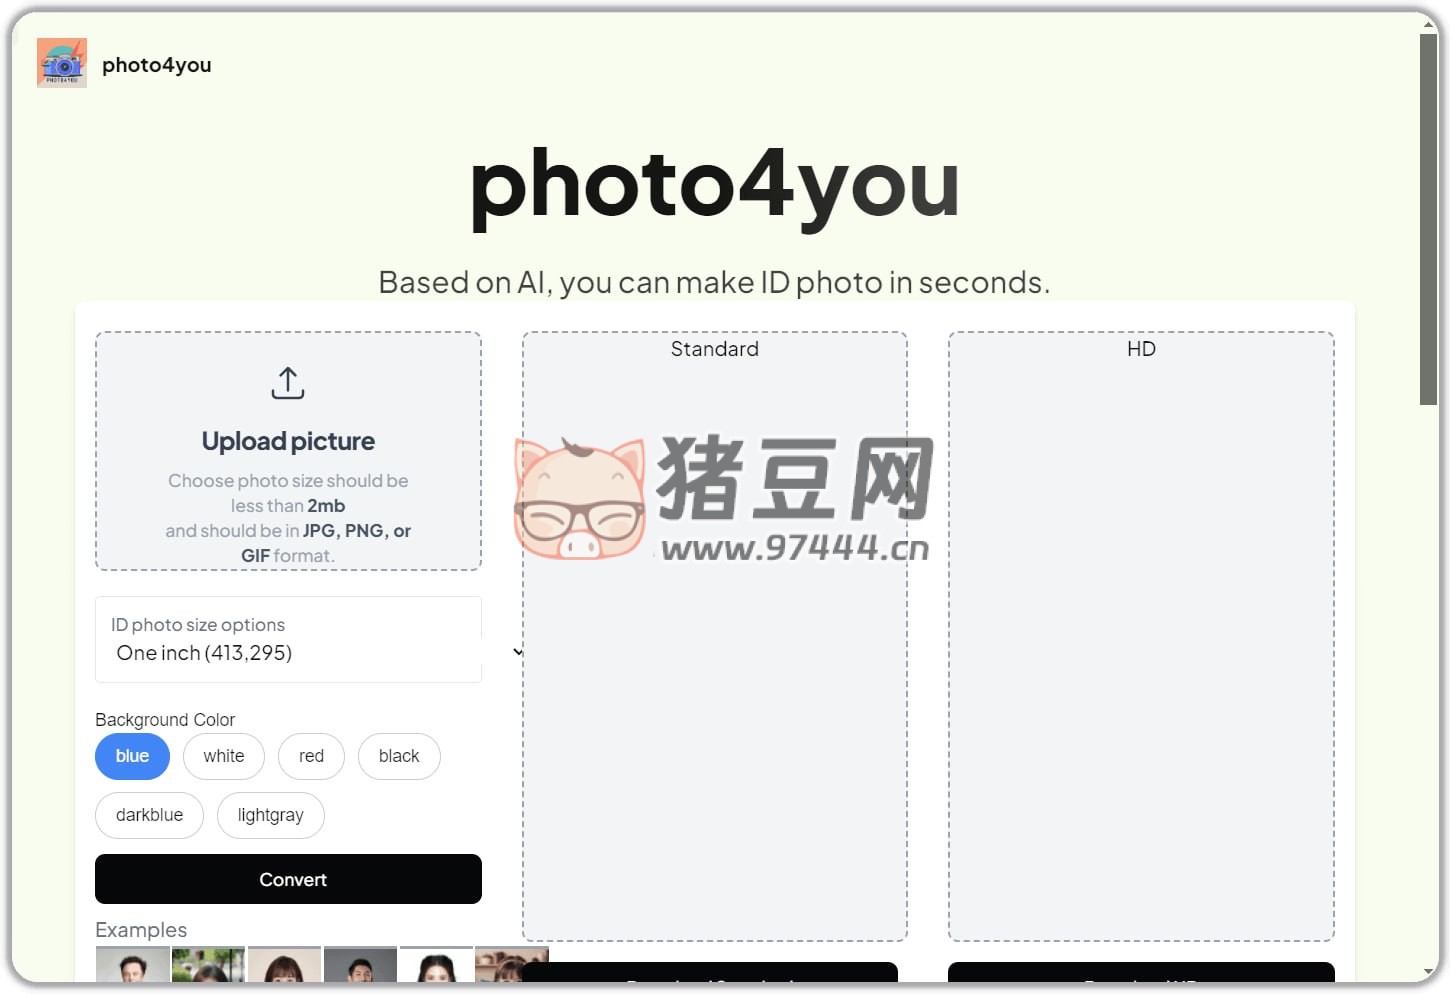1451x994 pixels.
Task: Click the Upload picture heading
Action: [288, 441]
